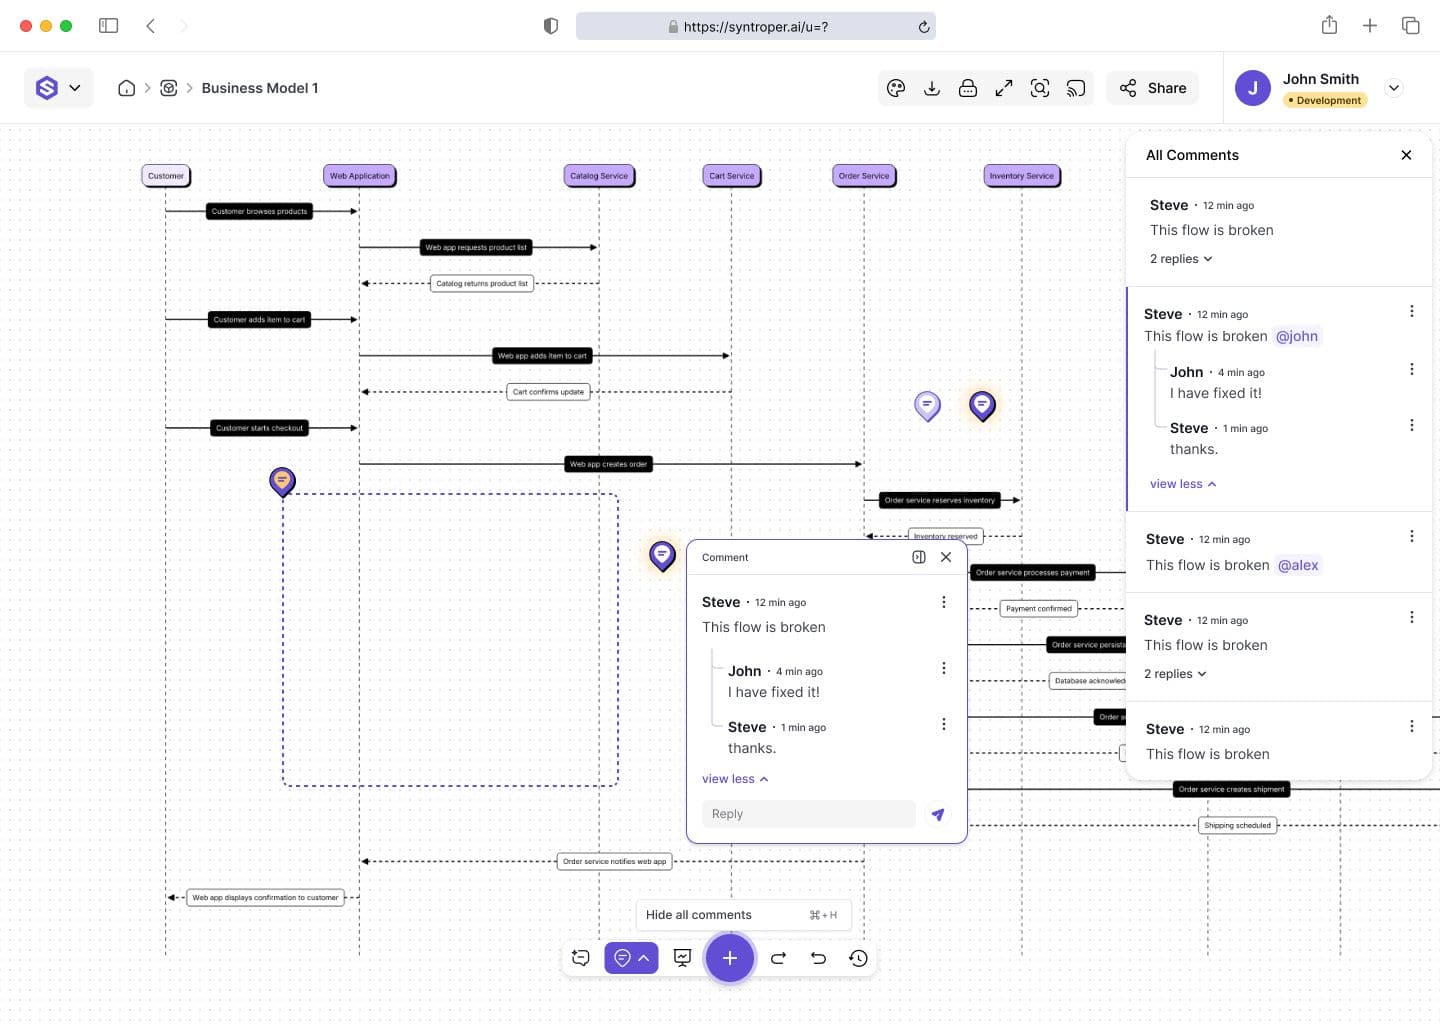
Task: Click the AI chat icon in bottom toolbar
Action: (581, 958)
